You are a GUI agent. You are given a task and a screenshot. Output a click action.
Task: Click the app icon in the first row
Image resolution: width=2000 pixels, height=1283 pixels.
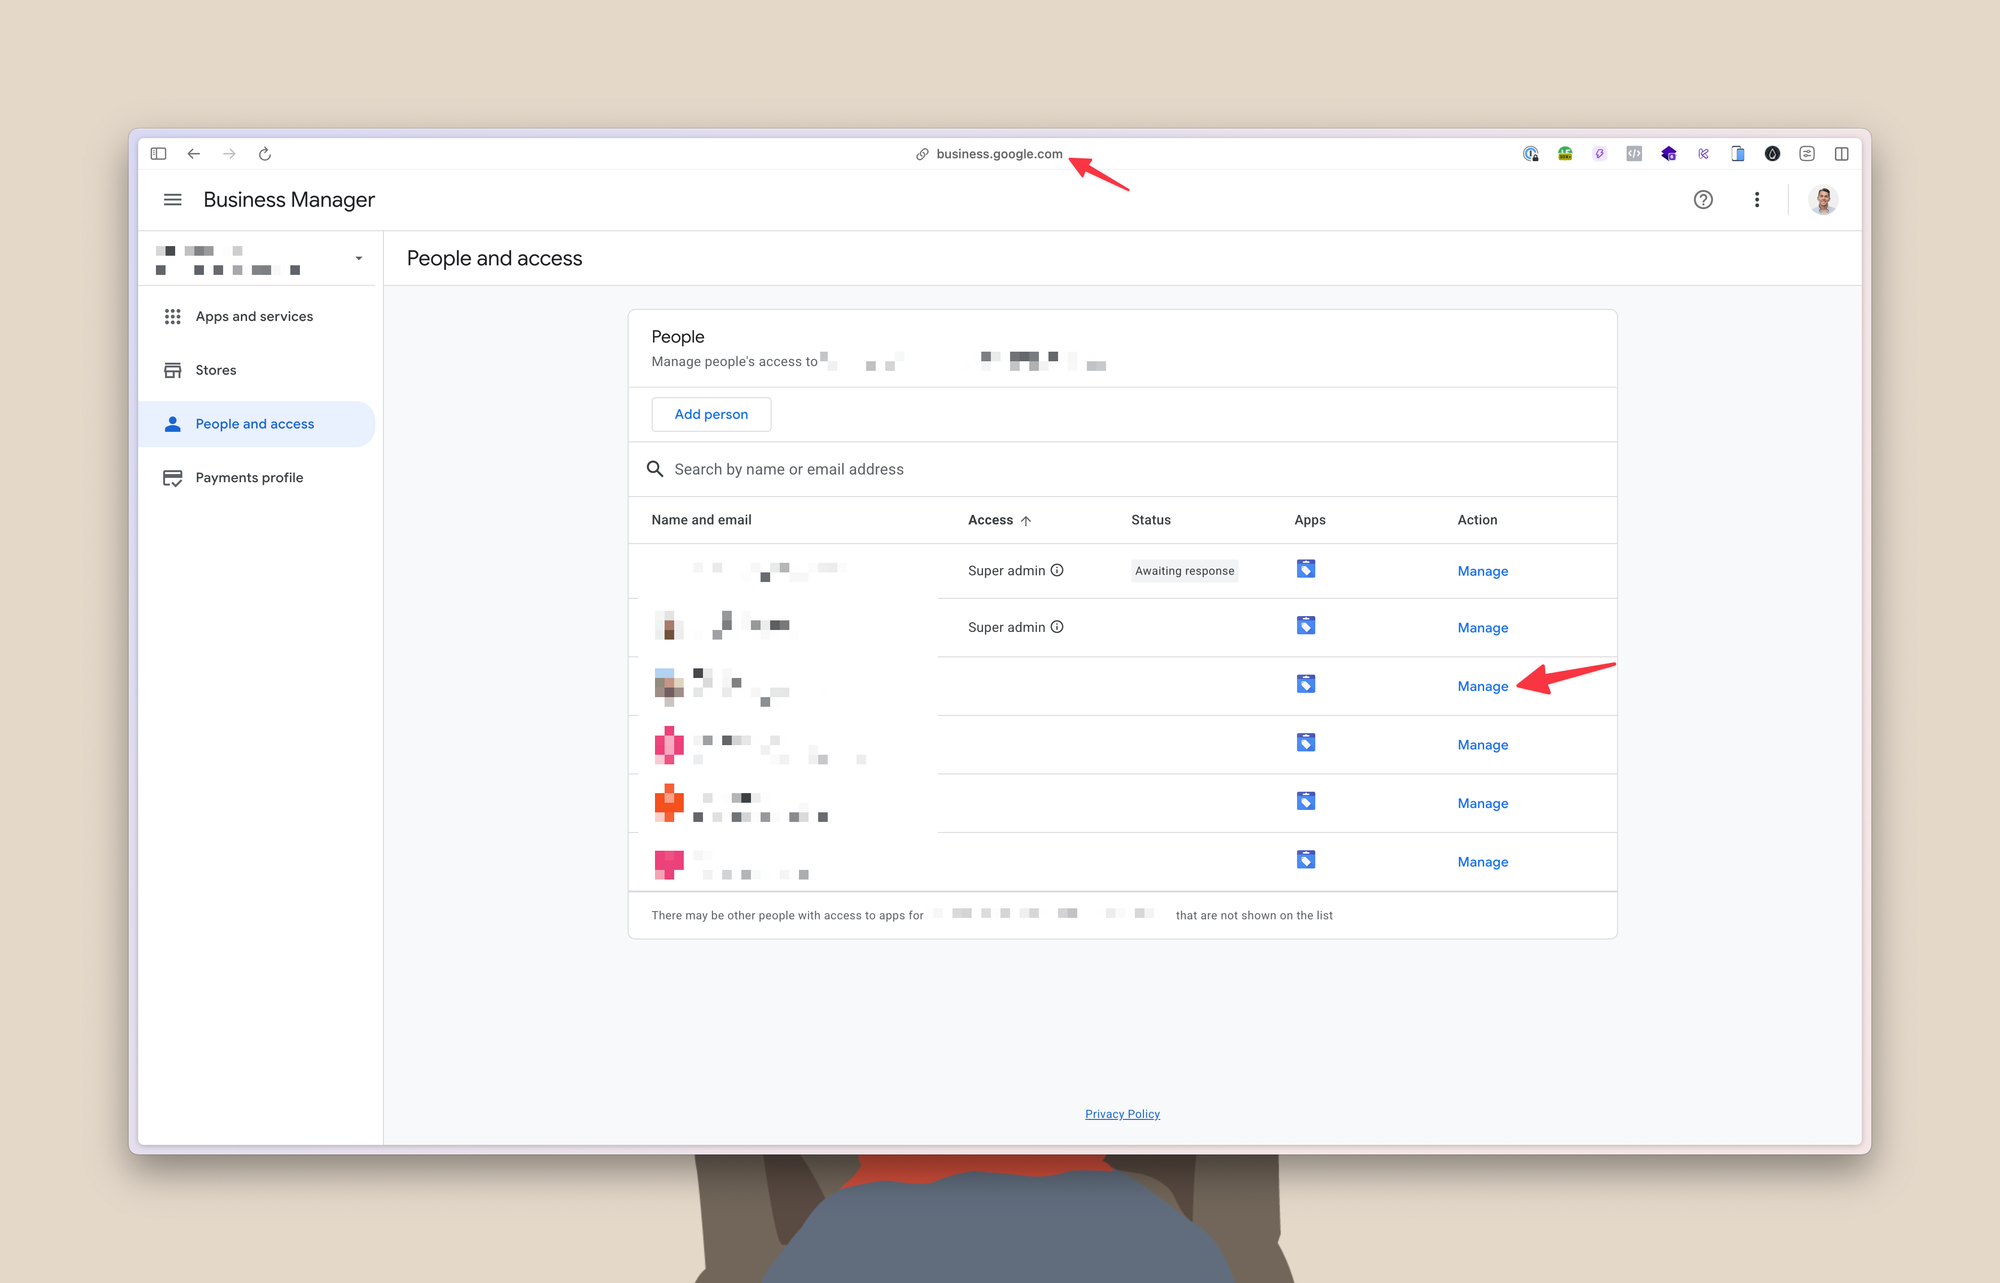point(1305,569)
